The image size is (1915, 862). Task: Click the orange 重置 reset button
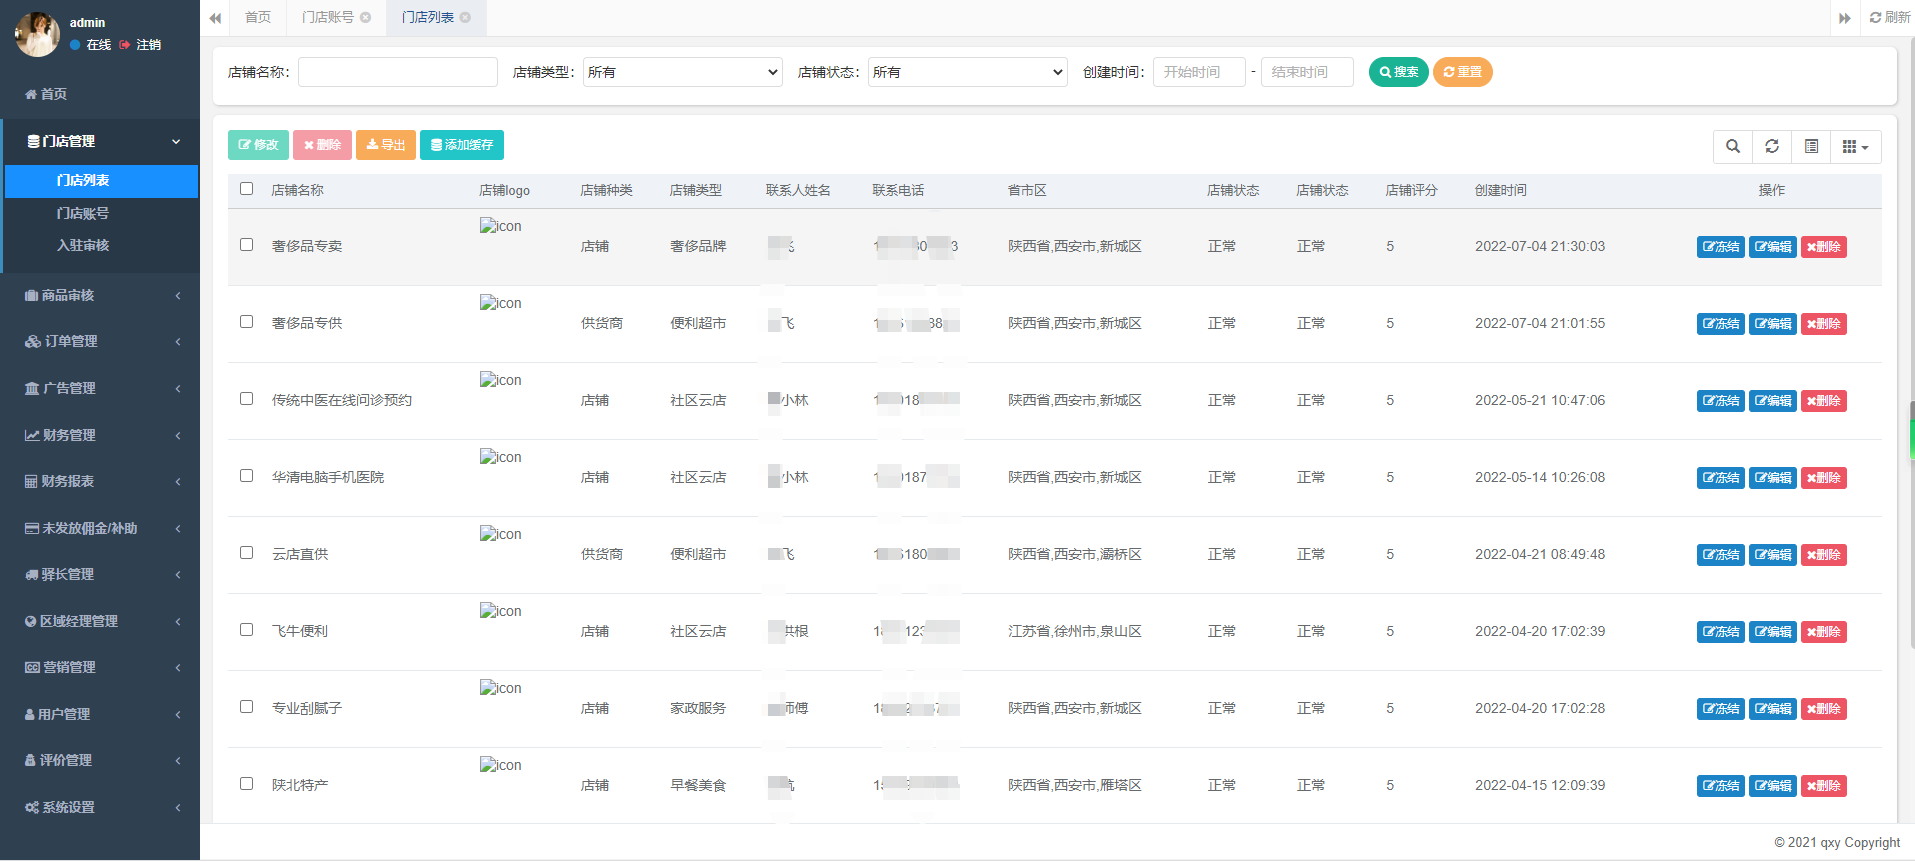point(1462,72)
